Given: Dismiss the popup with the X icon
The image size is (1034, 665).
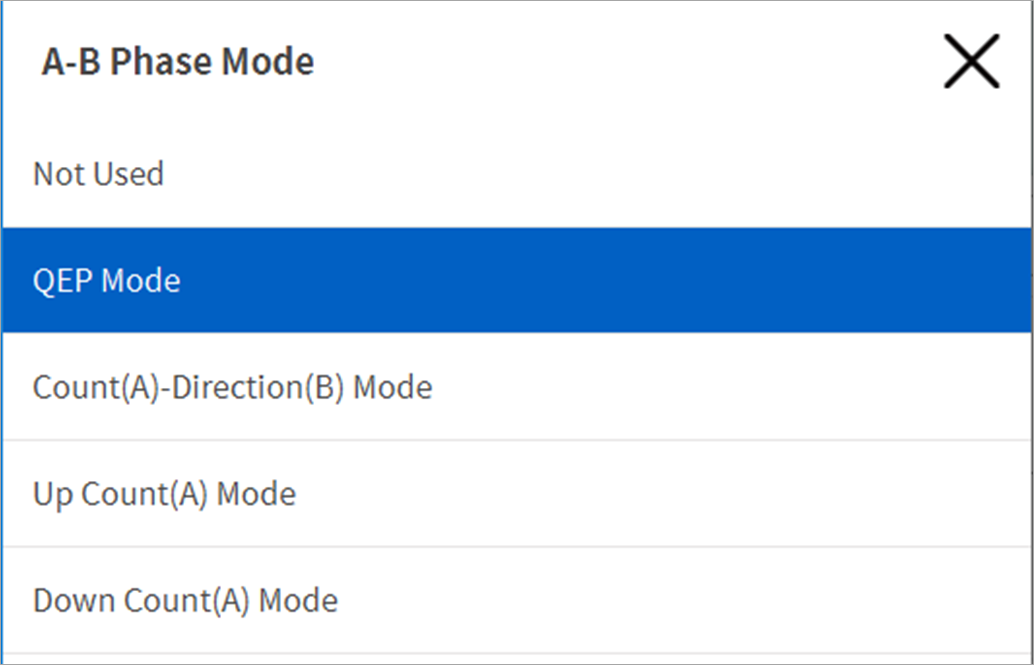Looking at the screenshot, I should 971,62.
